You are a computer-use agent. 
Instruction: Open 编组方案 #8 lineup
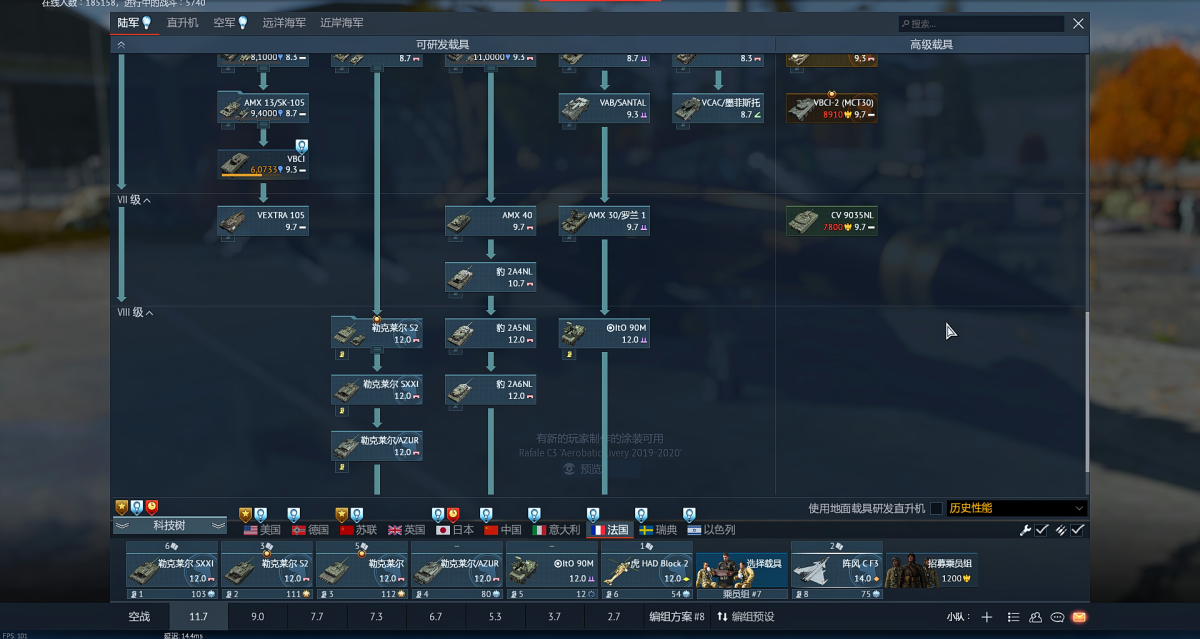click(677, 617)
